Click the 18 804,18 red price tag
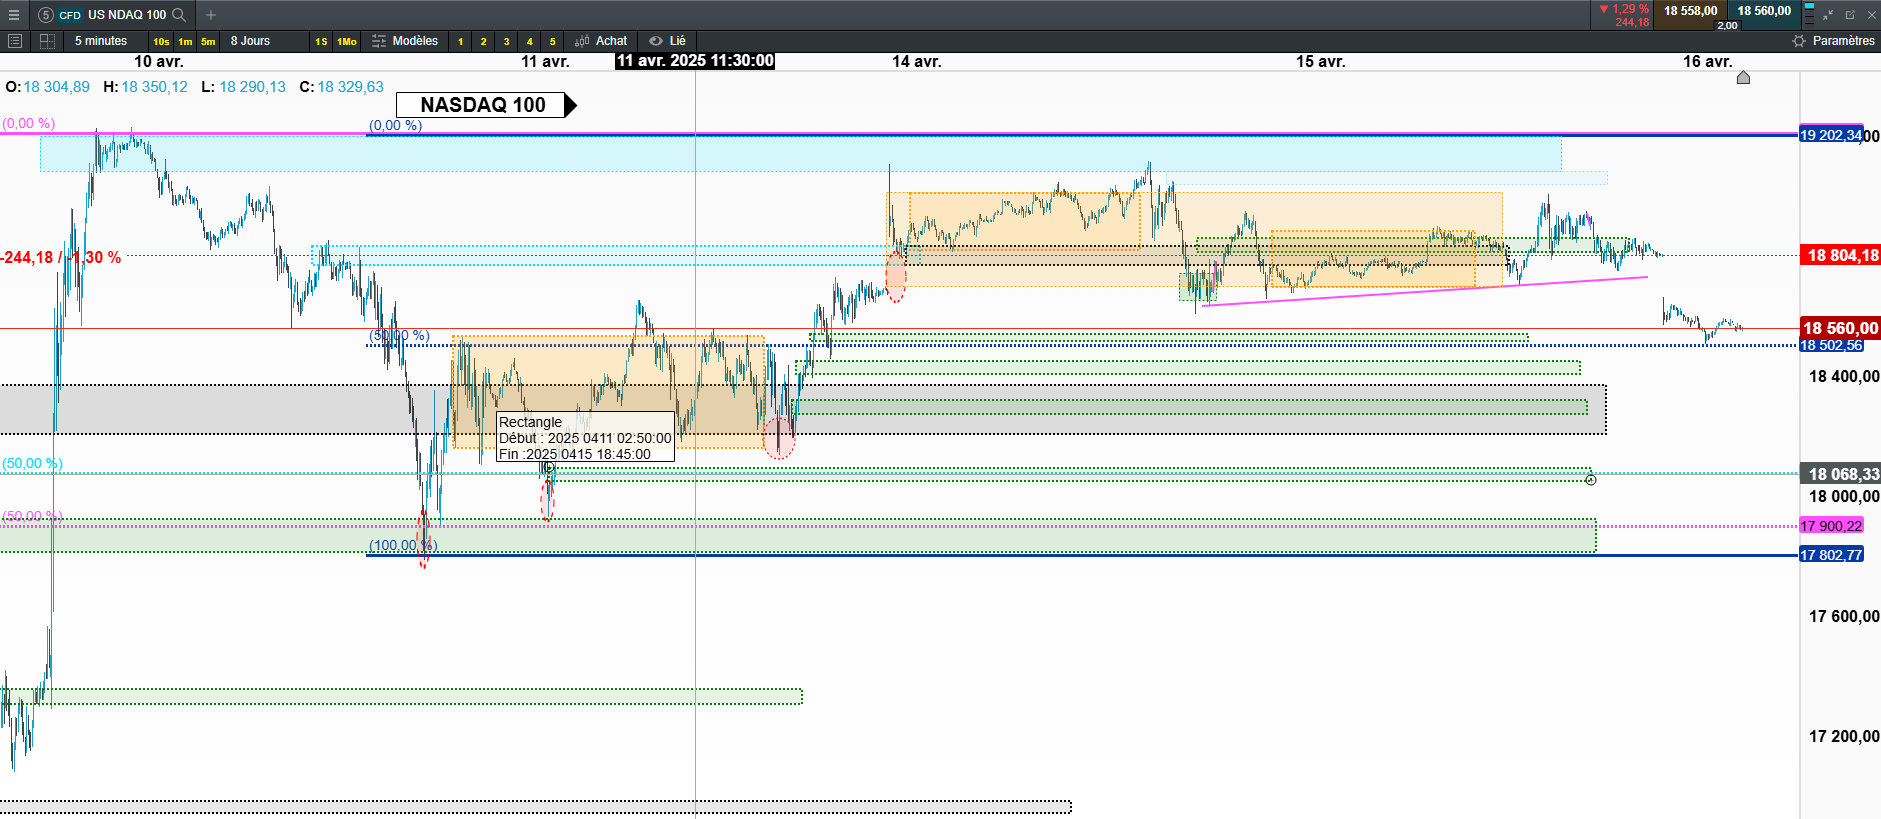Image resolution: width=1881 pixels, height=819 pixels. pyautogui.click(x=1840, y=255)
